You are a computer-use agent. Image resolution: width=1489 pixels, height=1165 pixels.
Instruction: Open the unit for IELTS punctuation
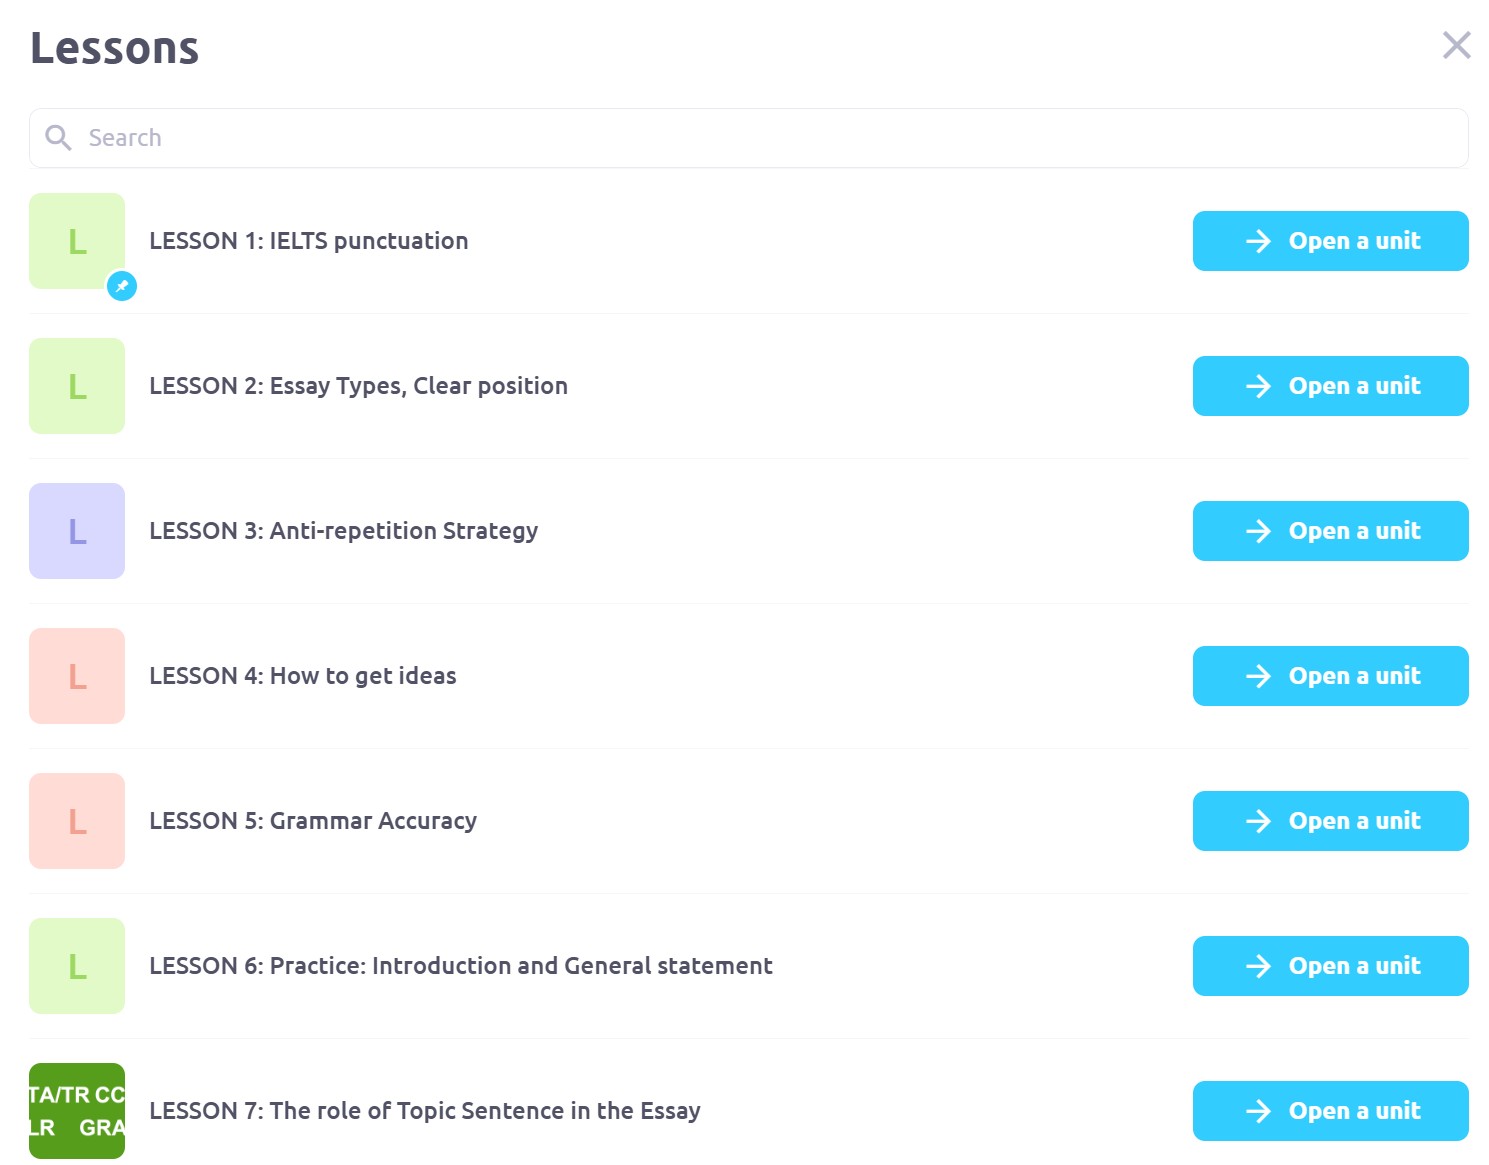(x=1330, y=241)
